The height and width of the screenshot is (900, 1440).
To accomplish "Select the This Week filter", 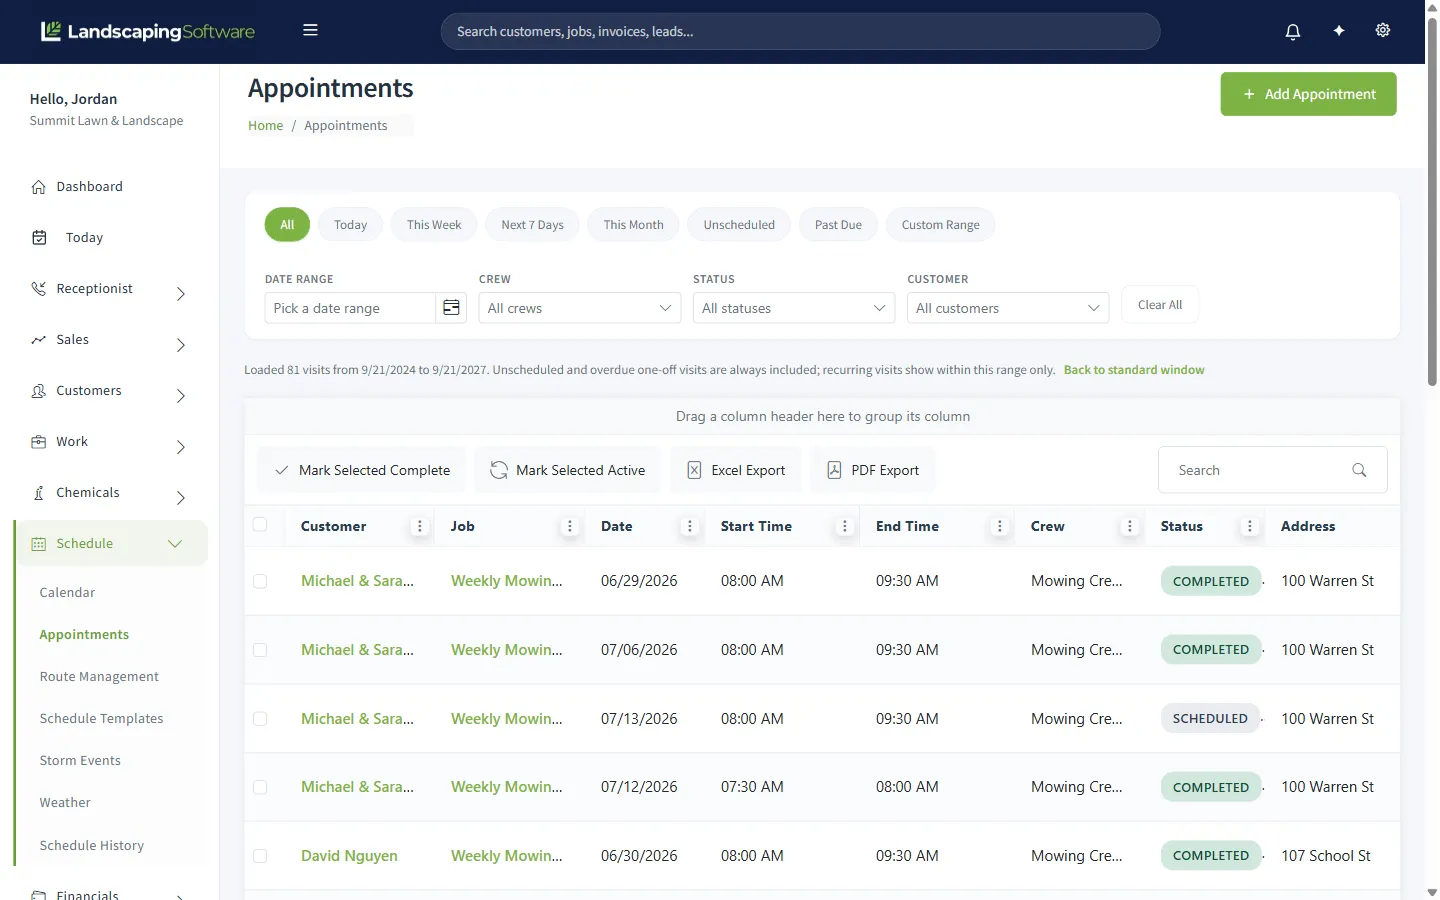I will coord(434,225).
